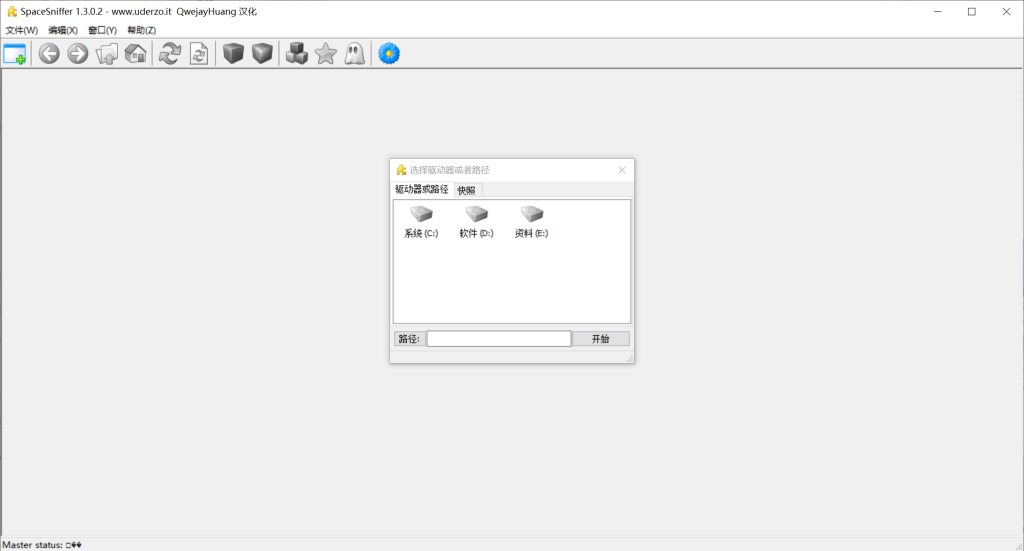Go back using the left arrow icon
Screen dimensions: 1024x551
tap(49, 54)
